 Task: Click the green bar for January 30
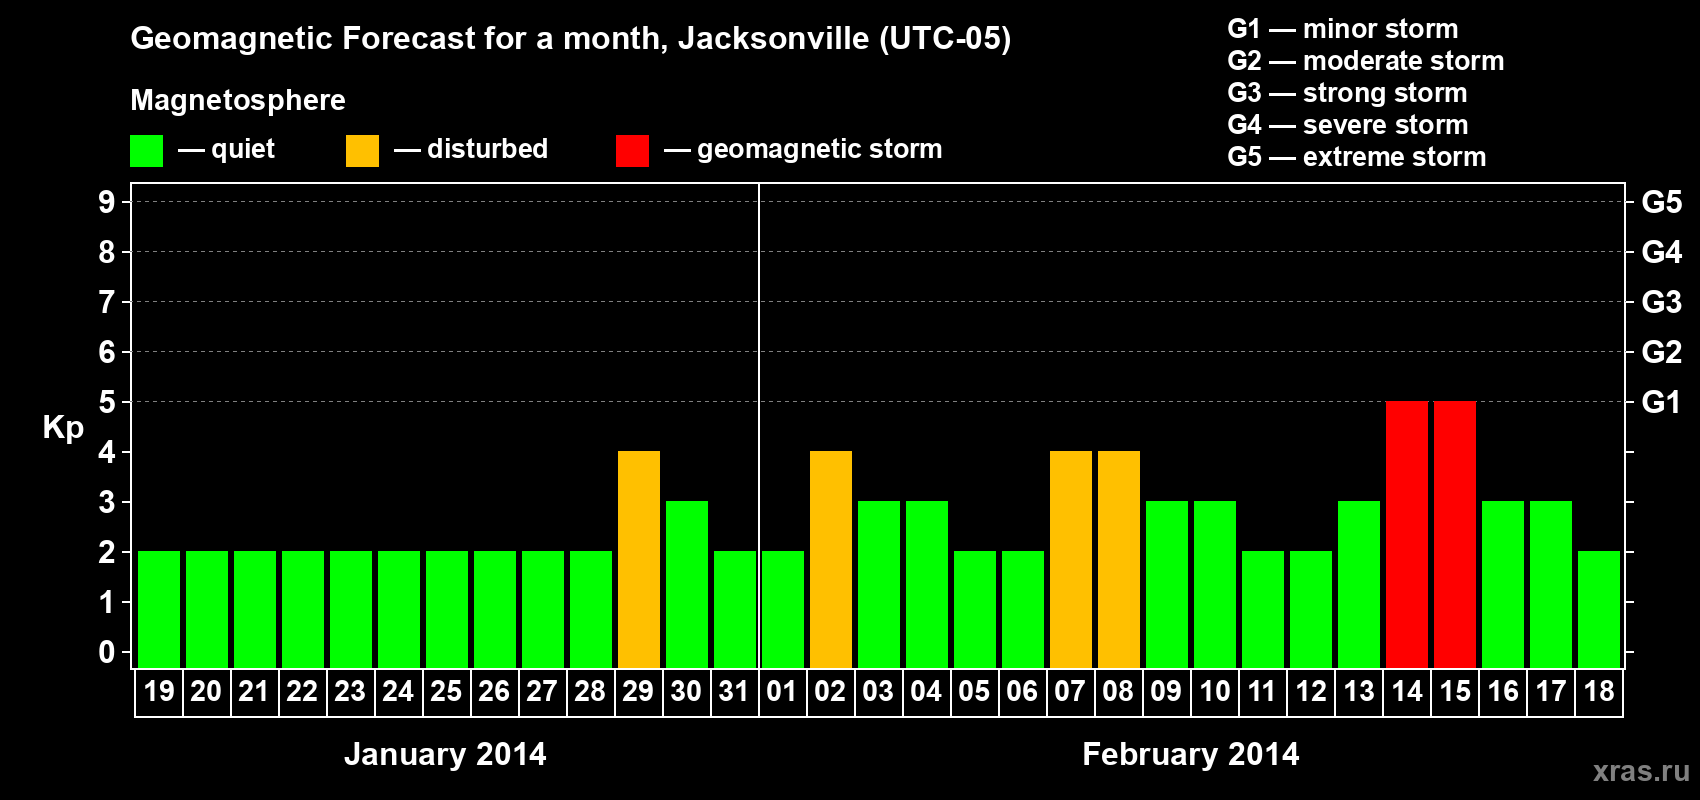(687, 584)
